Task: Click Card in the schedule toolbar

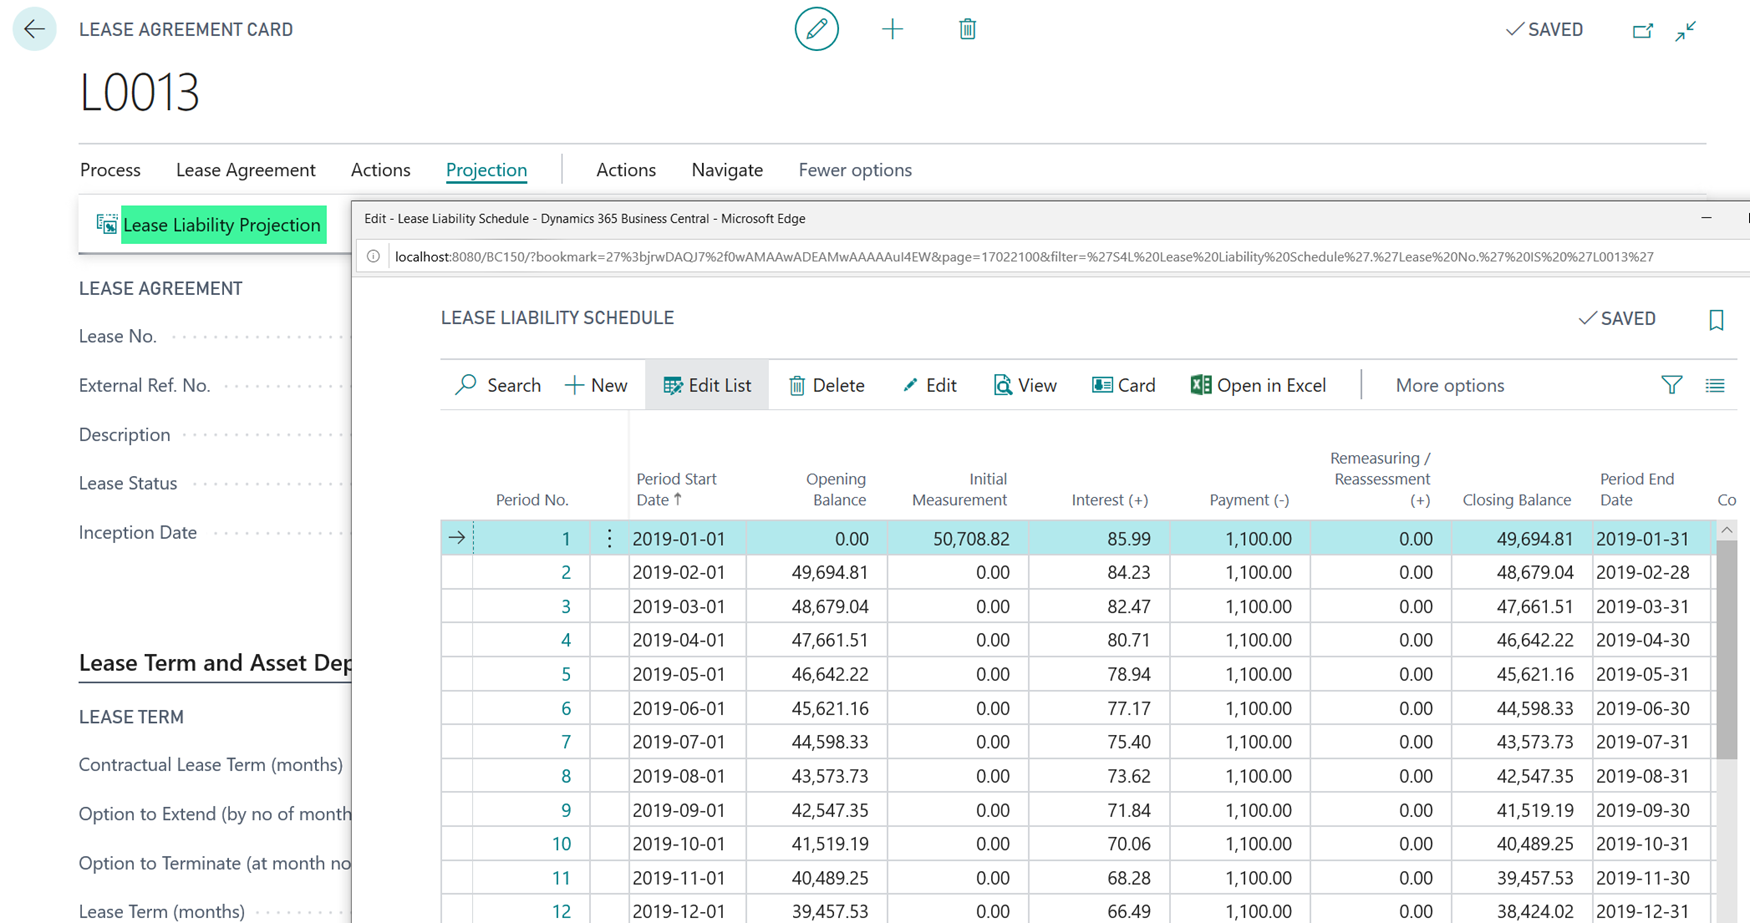Action: coord(1124,385)
